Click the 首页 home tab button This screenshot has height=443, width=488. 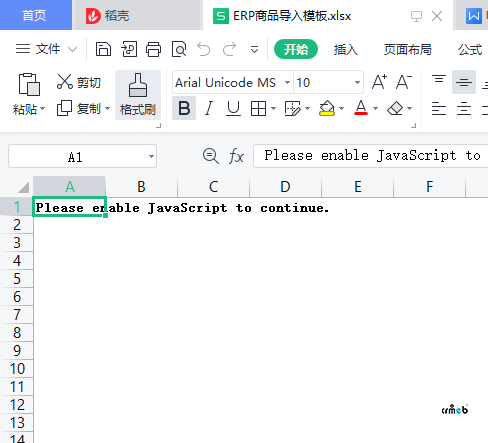[34, 16]
